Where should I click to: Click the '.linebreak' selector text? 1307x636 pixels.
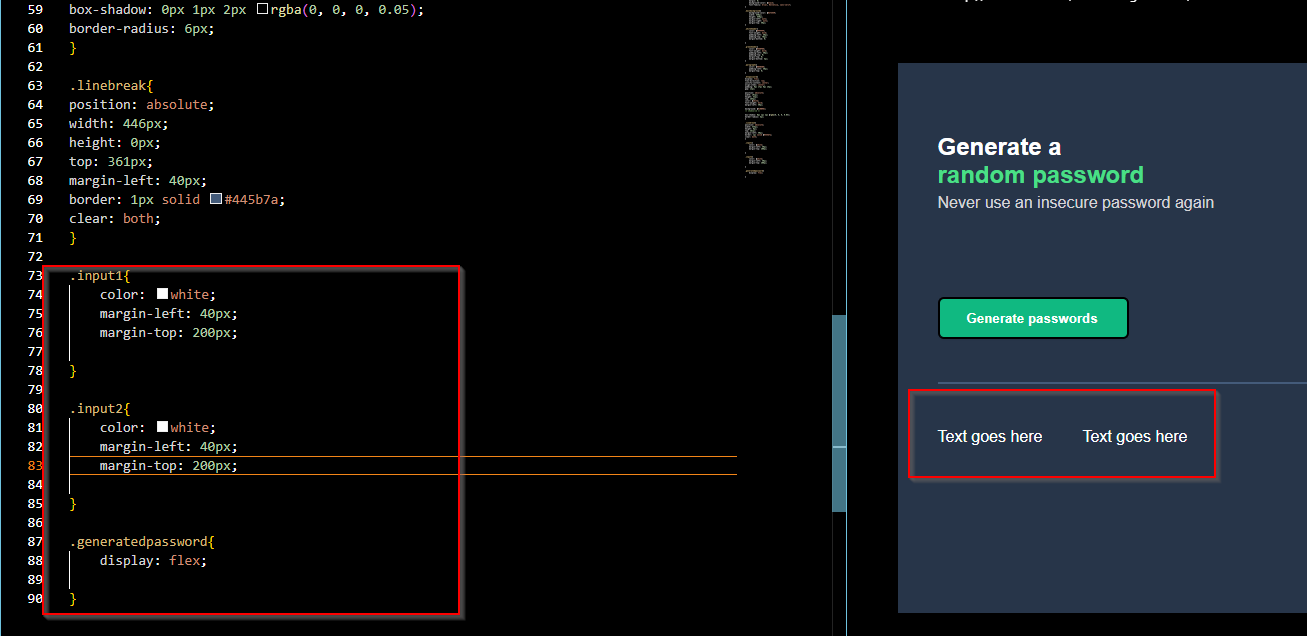coord(110,85)
